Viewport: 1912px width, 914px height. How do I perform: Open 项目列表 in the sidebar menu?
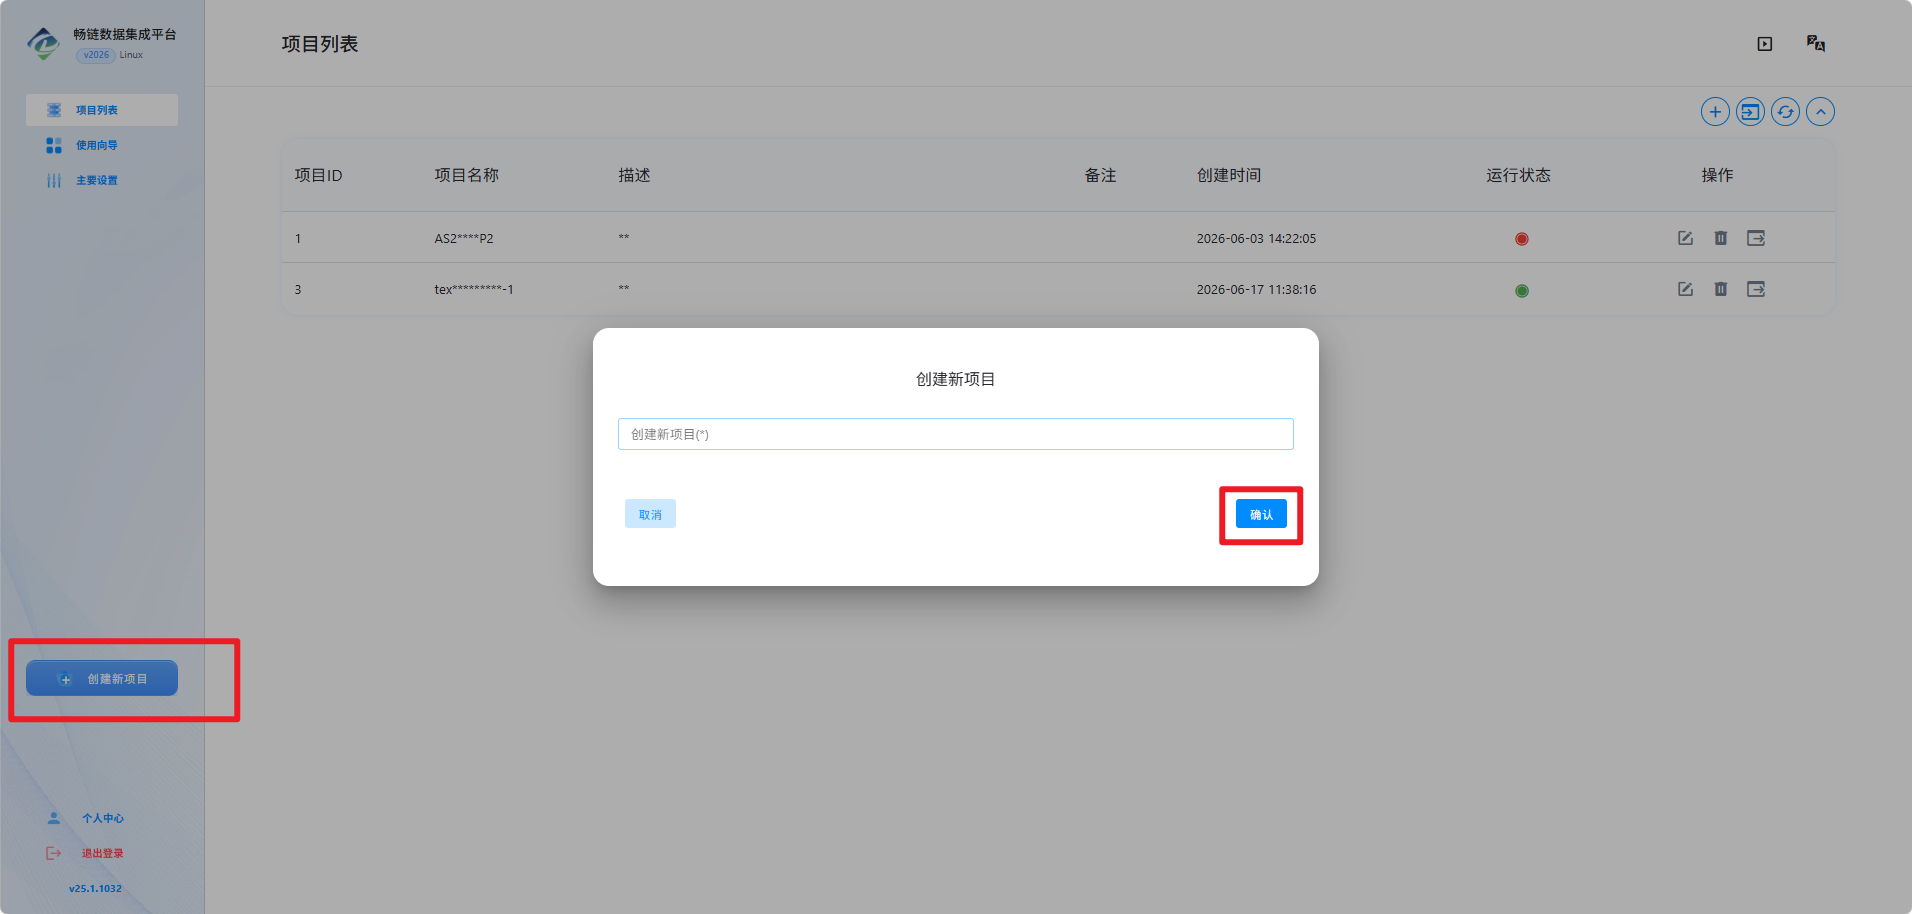click(102, 110)
